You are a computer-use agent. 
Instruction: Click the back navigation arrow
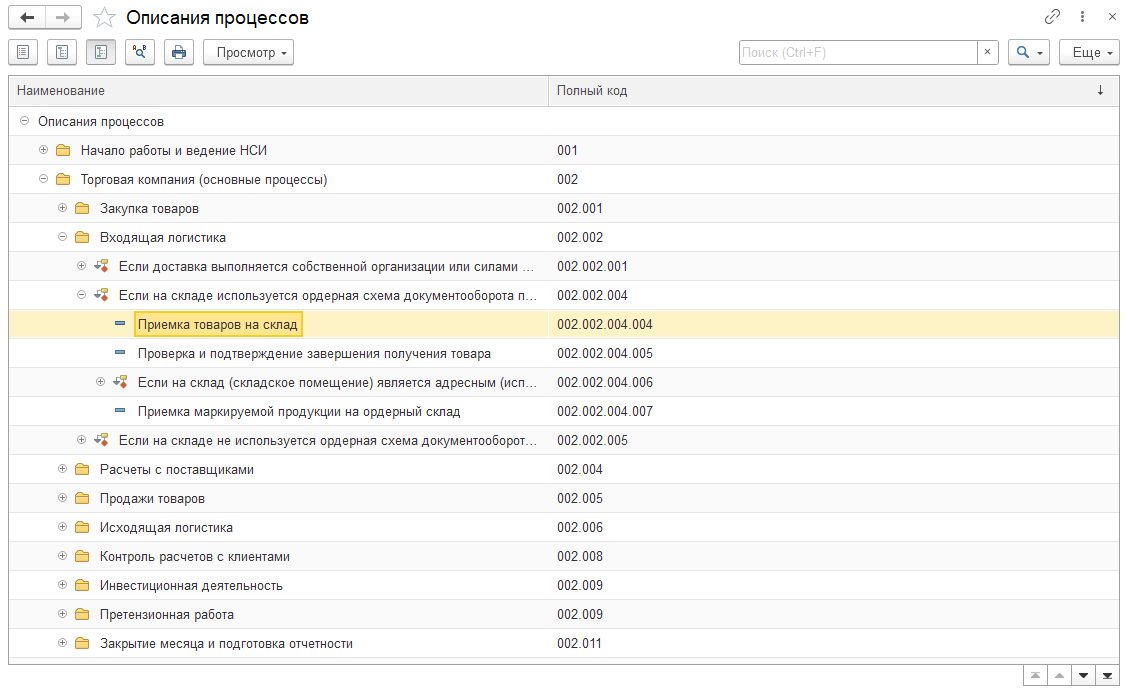(x=27, y=18)
